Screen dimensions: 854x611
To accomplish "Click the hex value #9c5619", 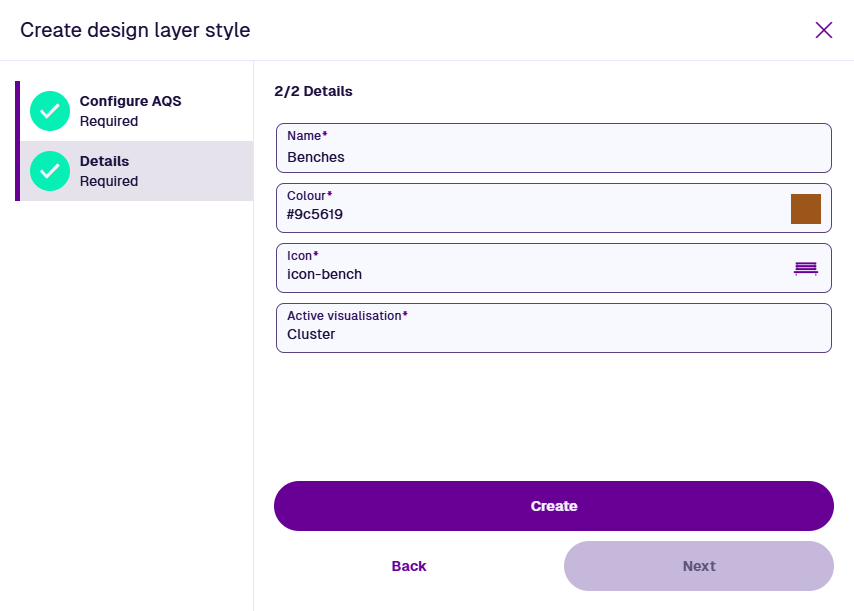I will pyautogui.click(x=315, y=214).
